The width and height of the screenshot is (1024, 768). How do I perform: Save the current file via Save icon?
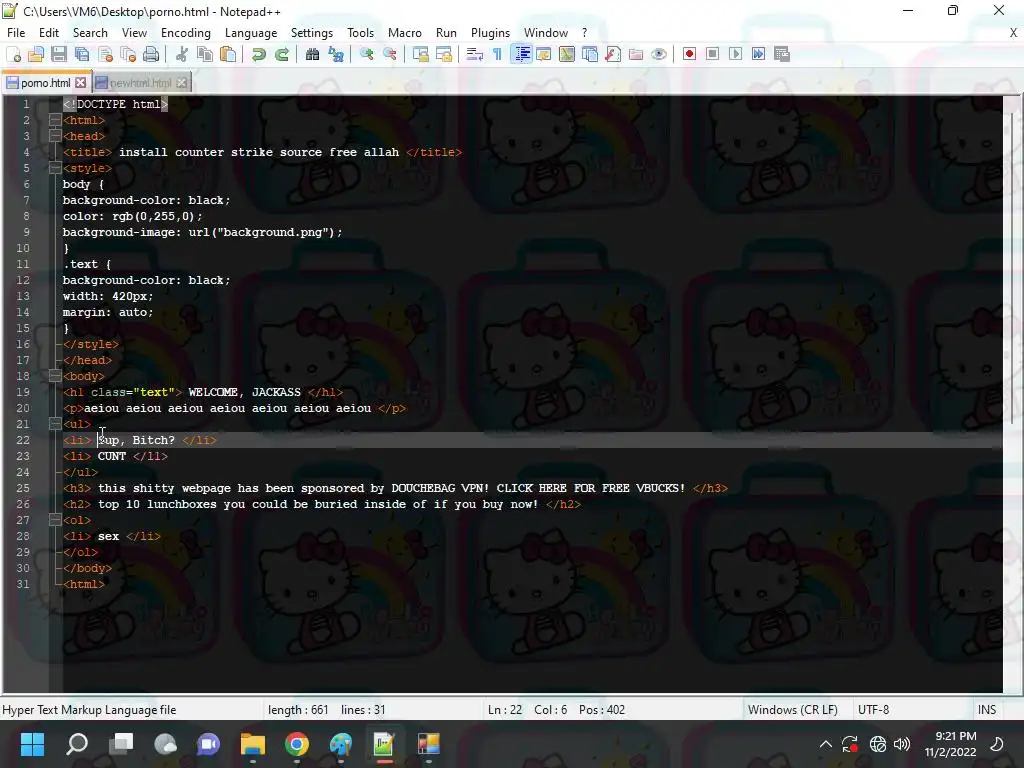pyautogui.click(x=59, y=54)
